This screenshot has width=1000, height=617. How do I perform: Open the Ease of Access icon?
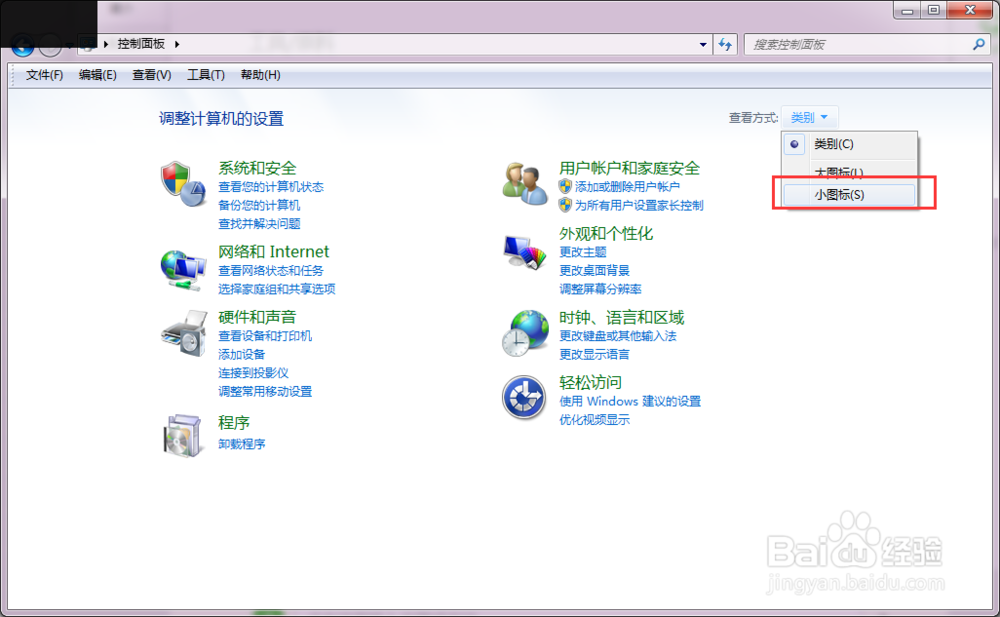coord(524,398)
